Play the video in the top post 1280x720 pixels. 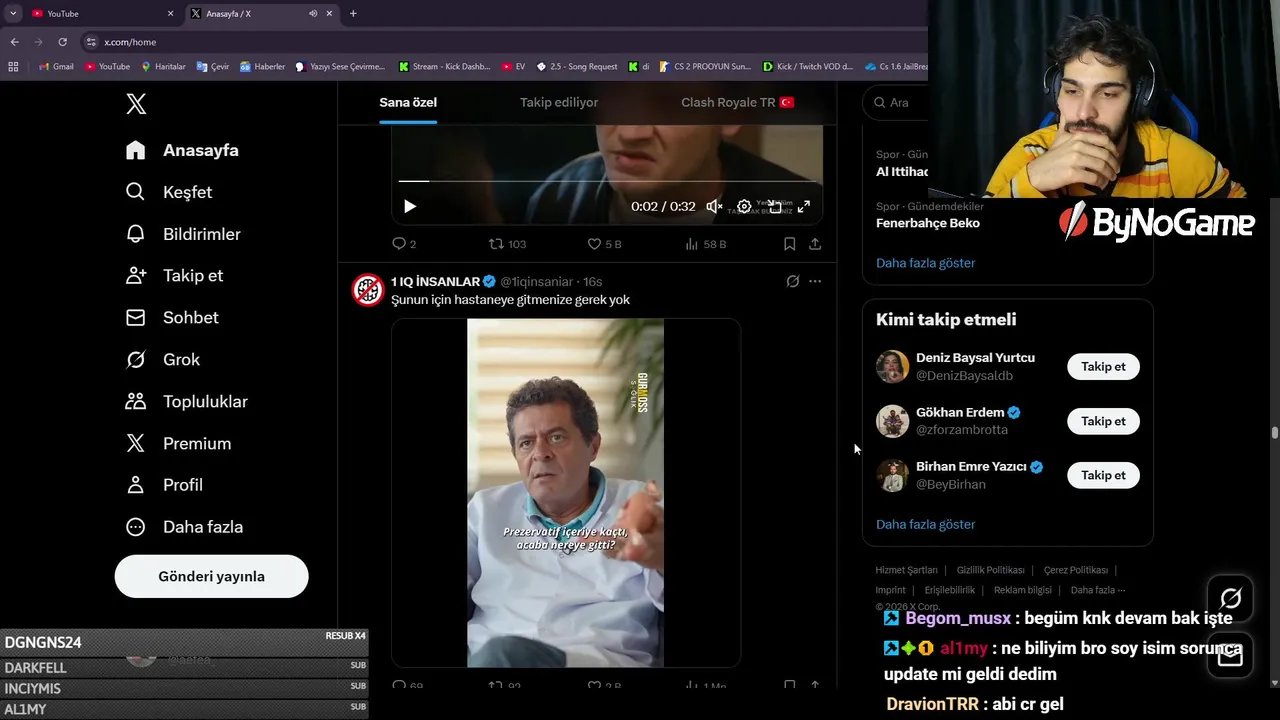point(410,206)
